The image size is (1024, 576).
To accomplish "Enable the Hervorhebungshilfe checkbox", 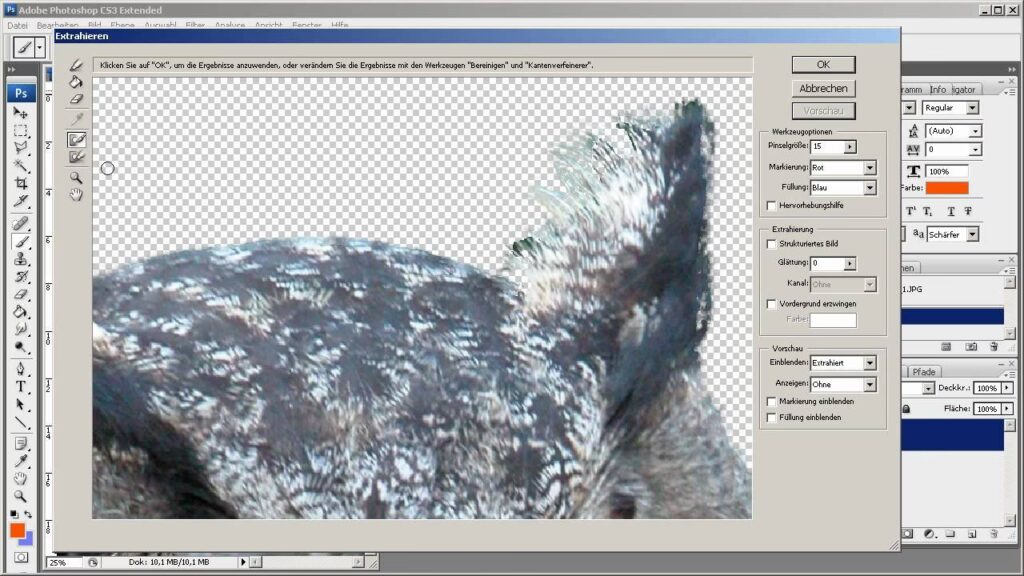I will (771, 205).
